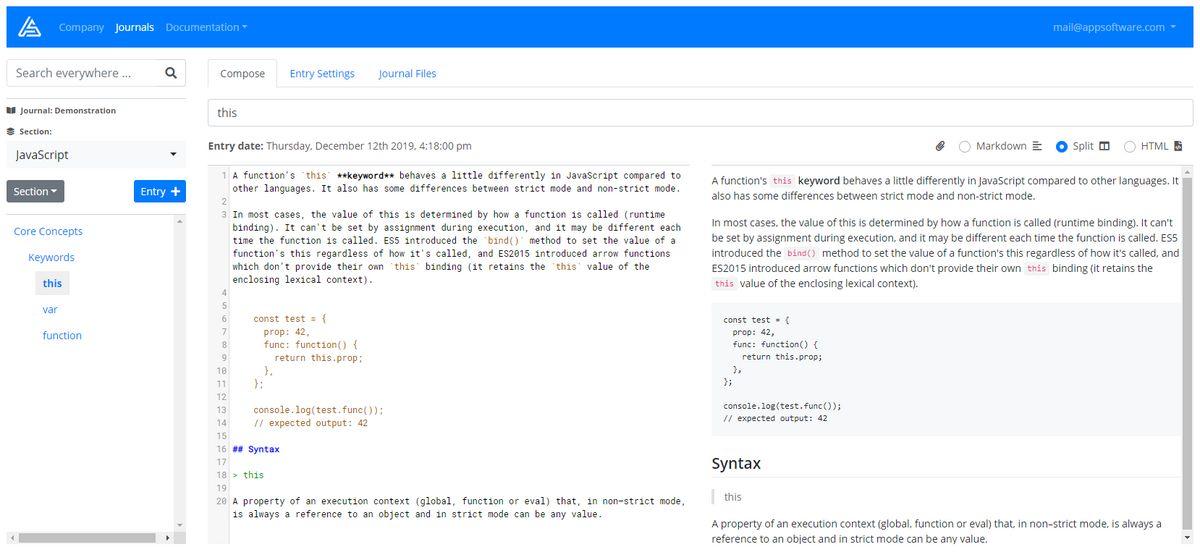Image resolution: width=1200 pixels, height=554 pixels.
Task: Open the Journal Files tab
Action: coord(407,73)
